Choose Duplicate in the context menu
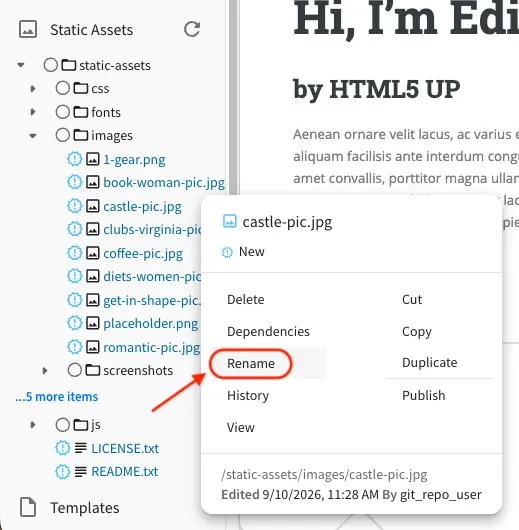519x530 pixels. tap(429, 363)
